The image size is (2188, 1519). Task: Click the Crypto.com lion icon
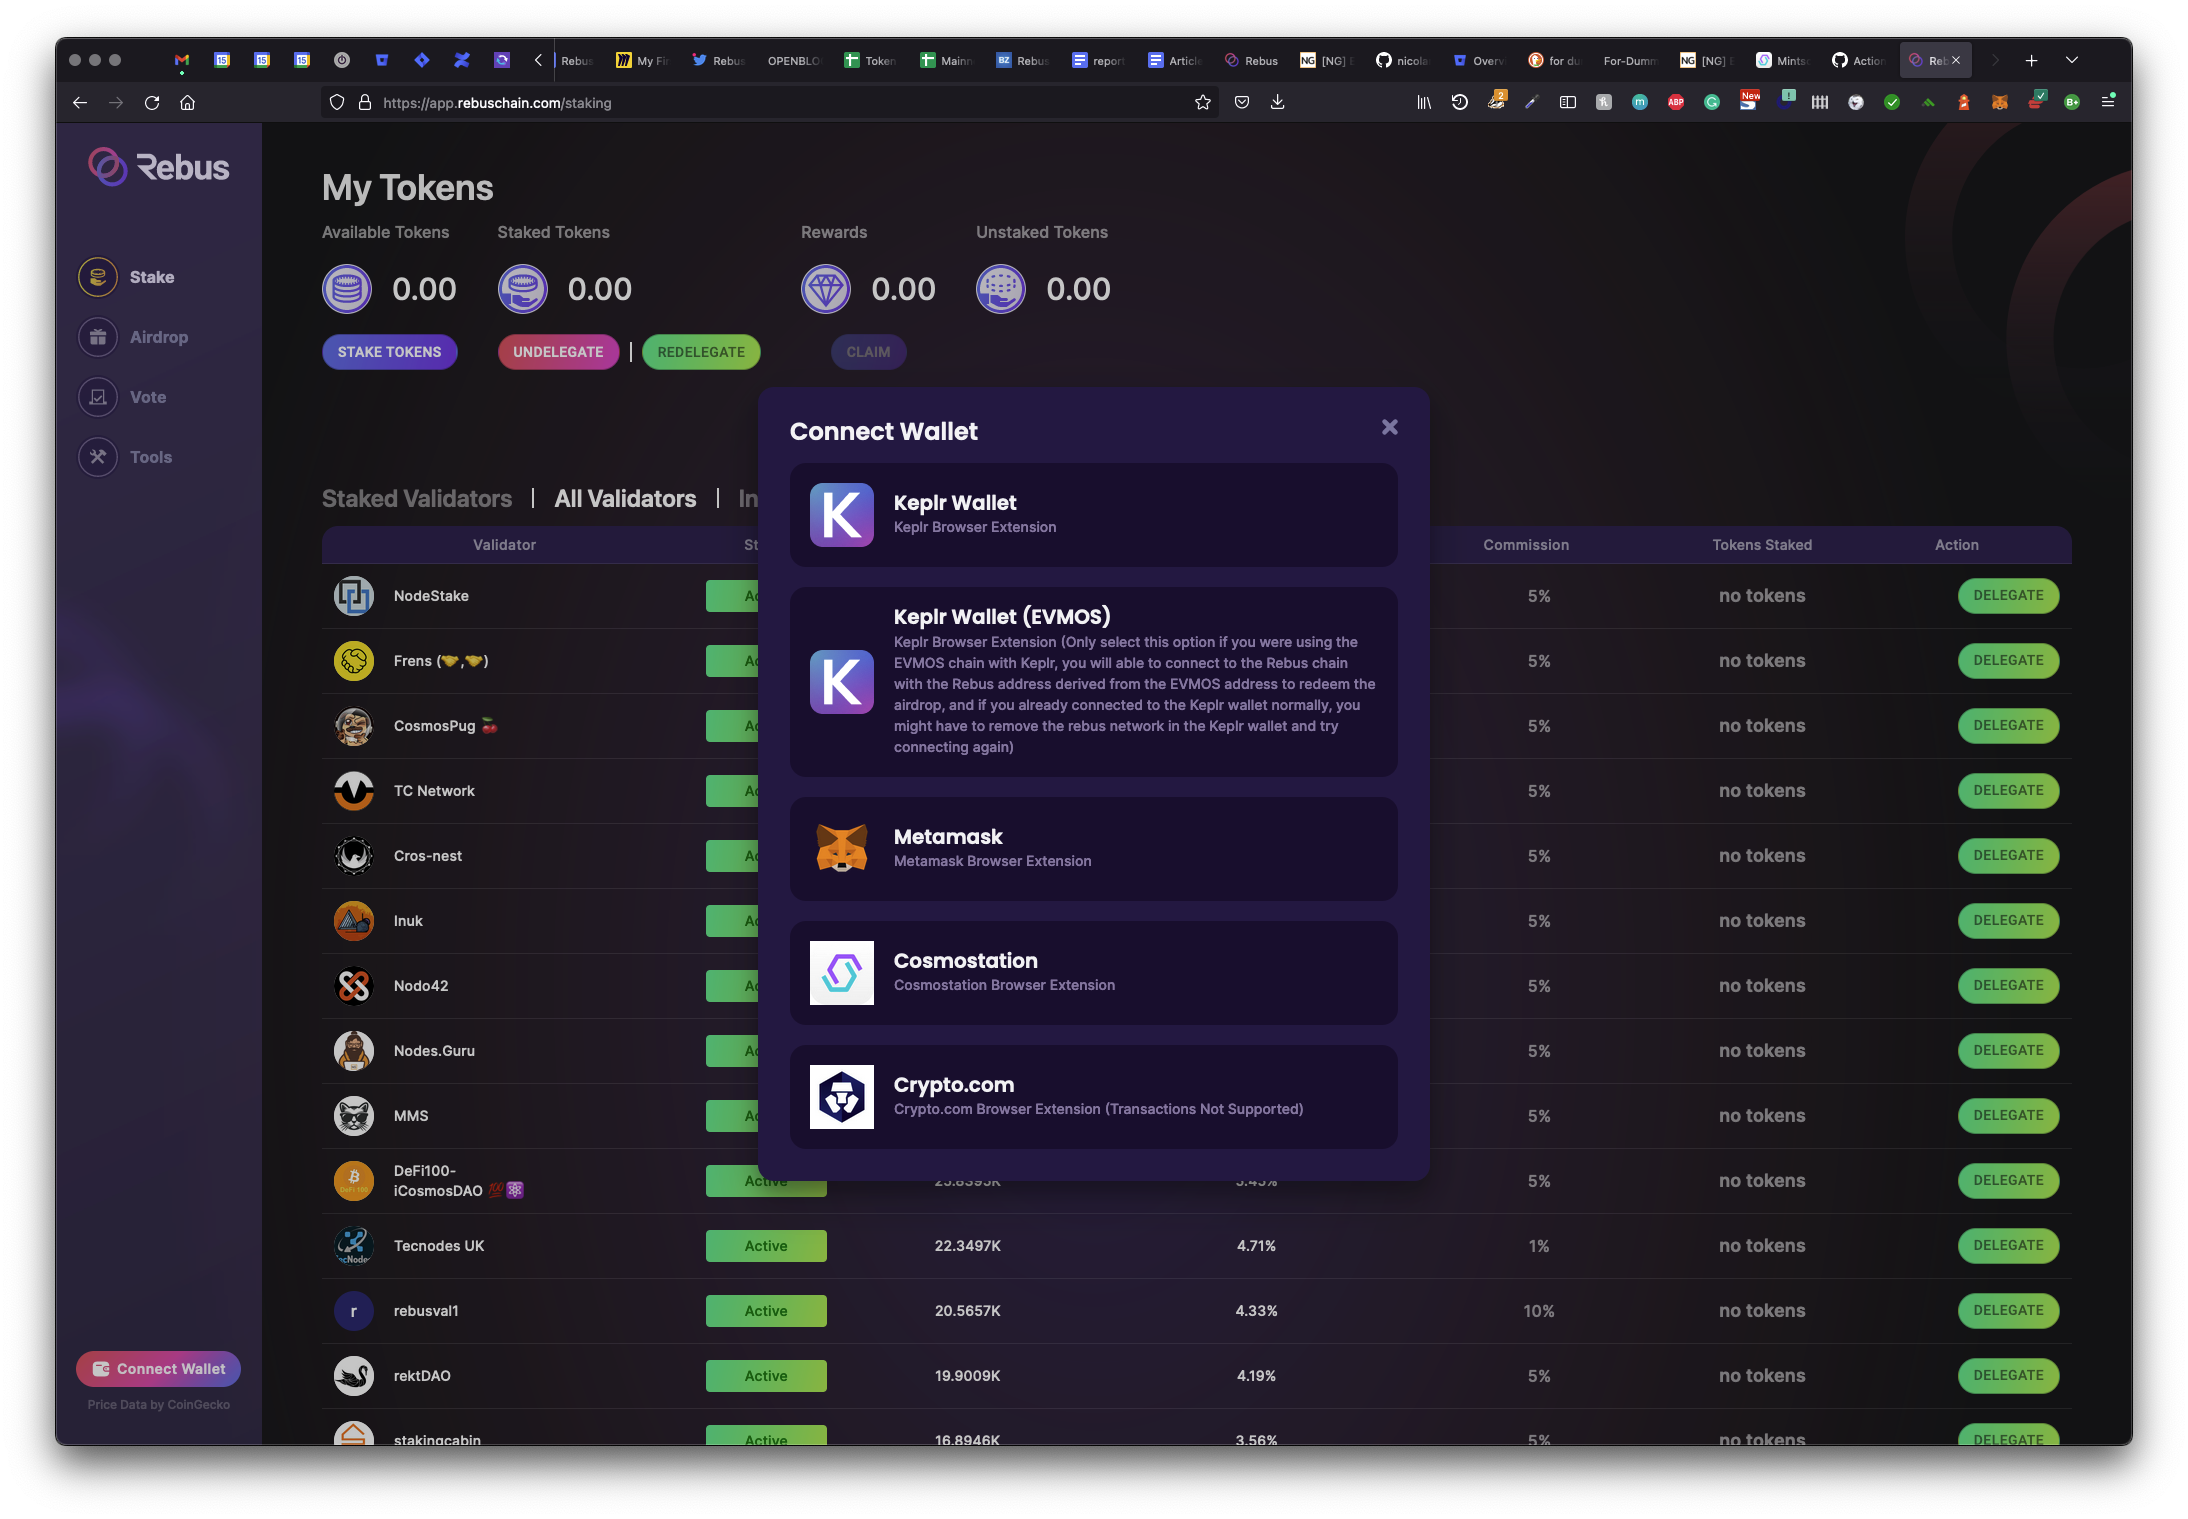pyautogui.click(x=841, y=1097)
